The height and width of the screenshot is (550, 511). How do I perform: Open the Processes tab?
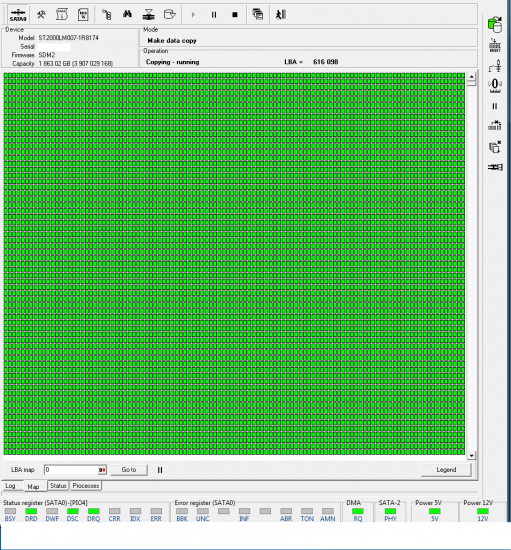tap(86, 486)
